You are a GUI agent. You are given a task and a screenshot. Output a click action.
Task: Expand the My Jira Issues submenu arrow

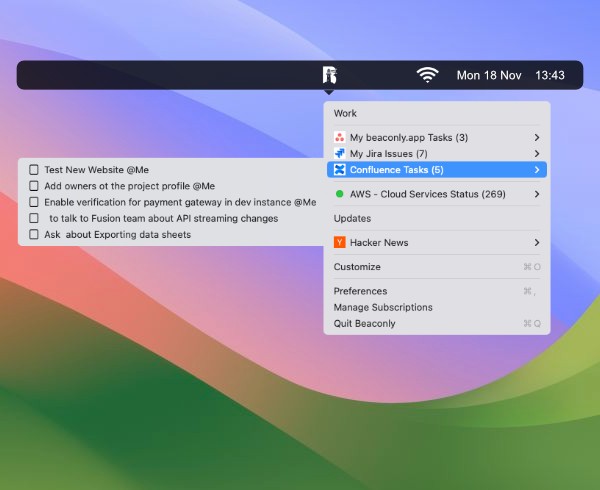click(x=537, y=153)
